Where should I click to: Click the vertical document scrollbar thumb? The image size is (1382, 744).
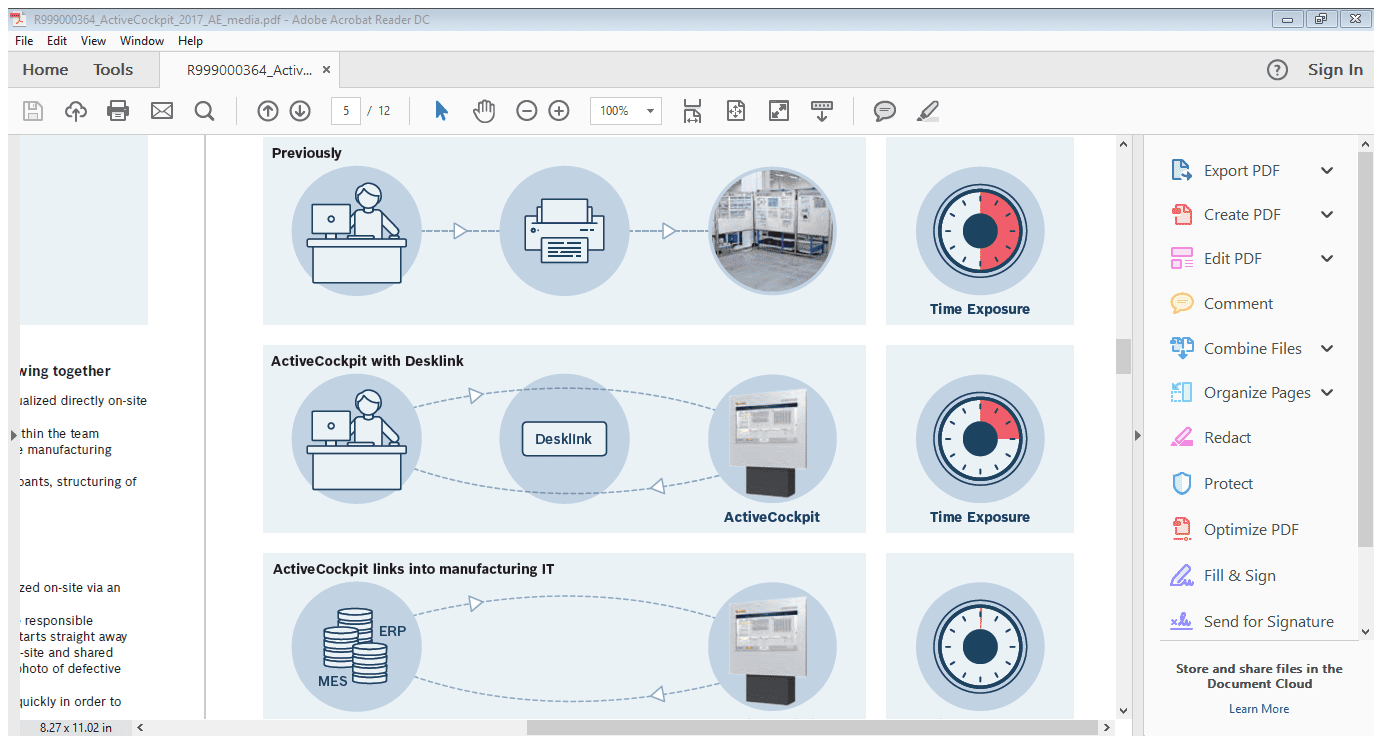pyautogui.click(x=1124, y=356)
